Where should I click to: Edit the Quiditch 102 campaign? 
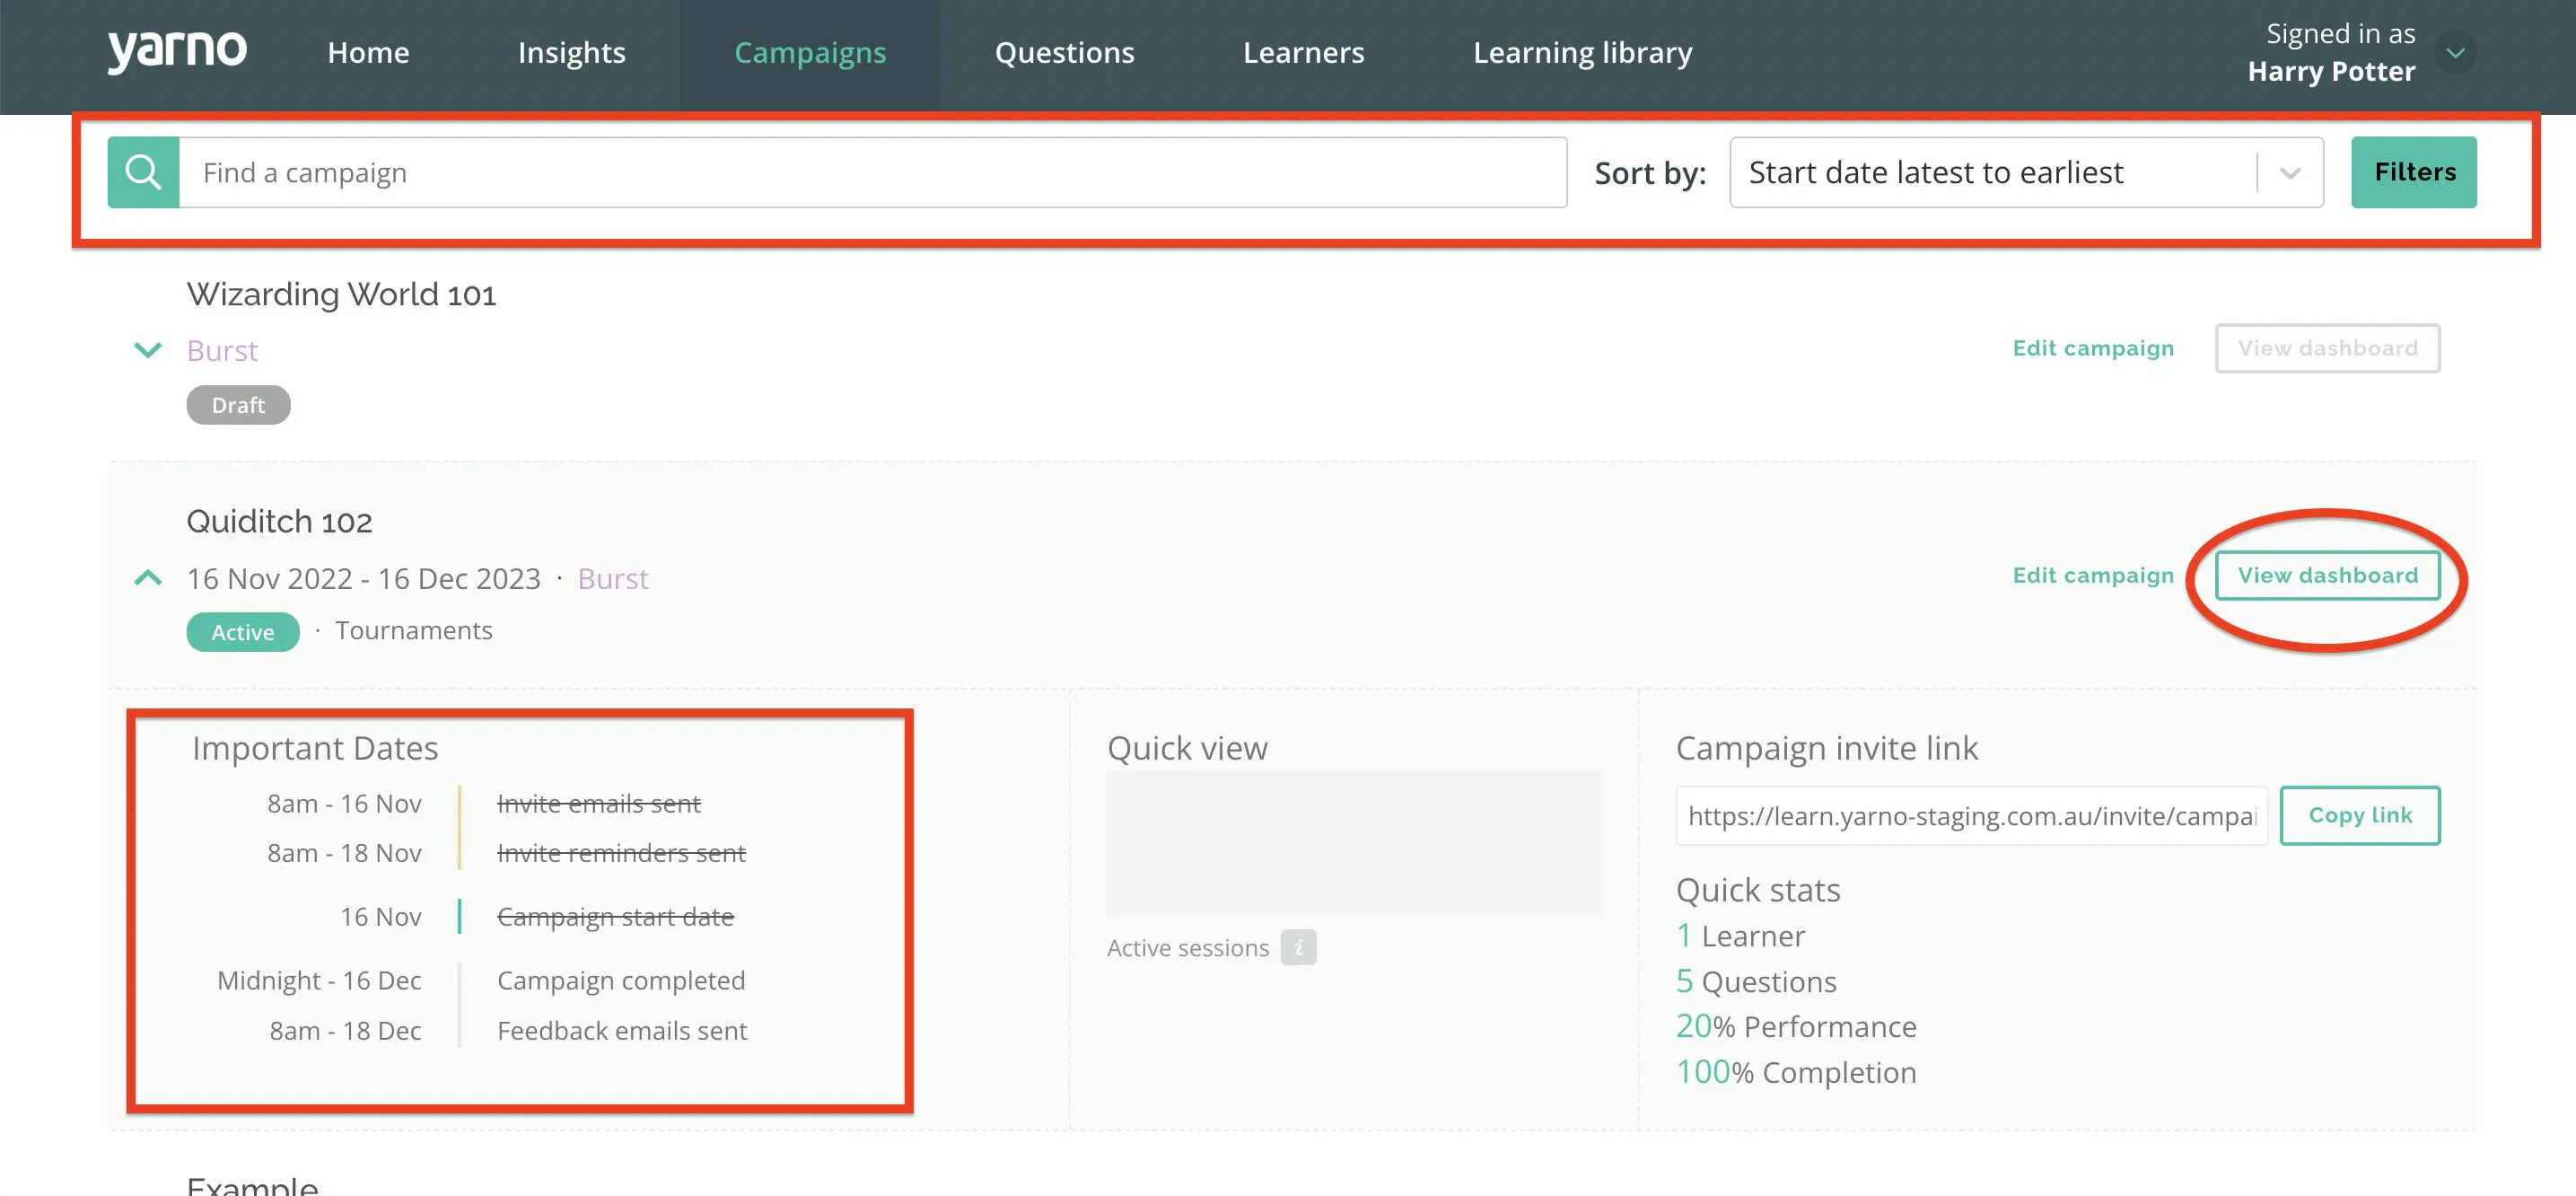(x=2093, y=575)
